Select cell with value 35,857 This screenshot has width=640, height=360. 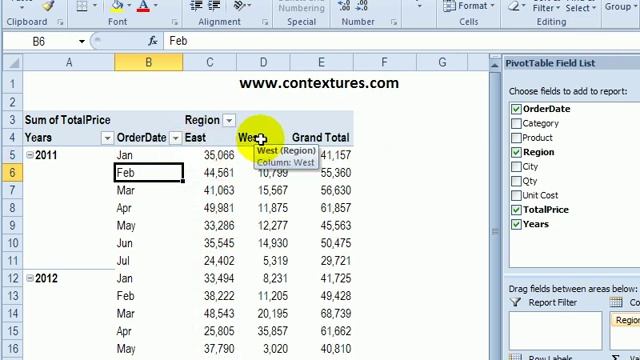pos(263,331)
